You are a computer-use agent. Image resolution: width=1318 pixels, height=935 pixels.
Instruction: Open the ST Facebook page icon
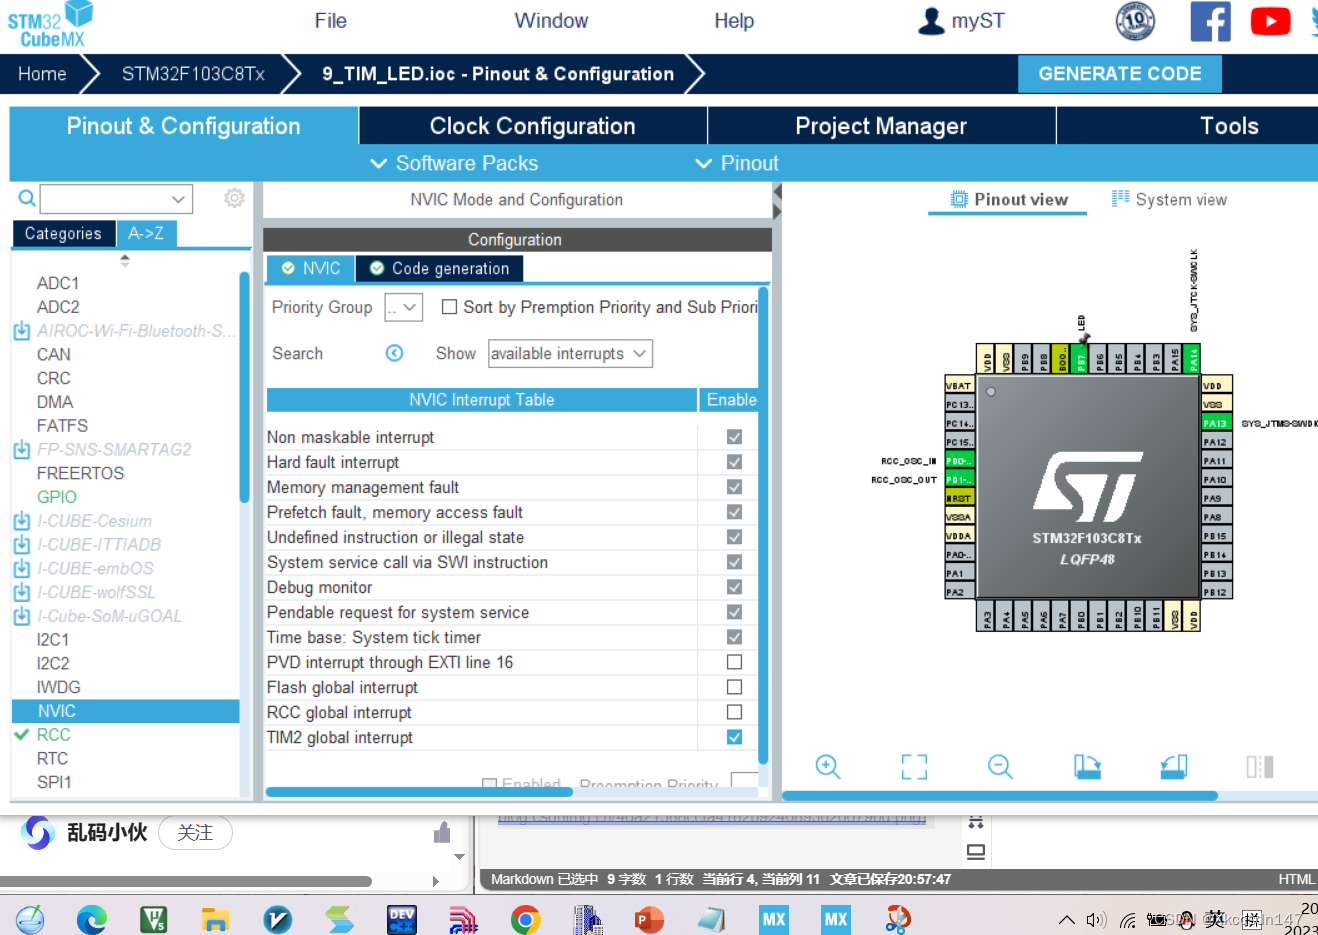1210,21
